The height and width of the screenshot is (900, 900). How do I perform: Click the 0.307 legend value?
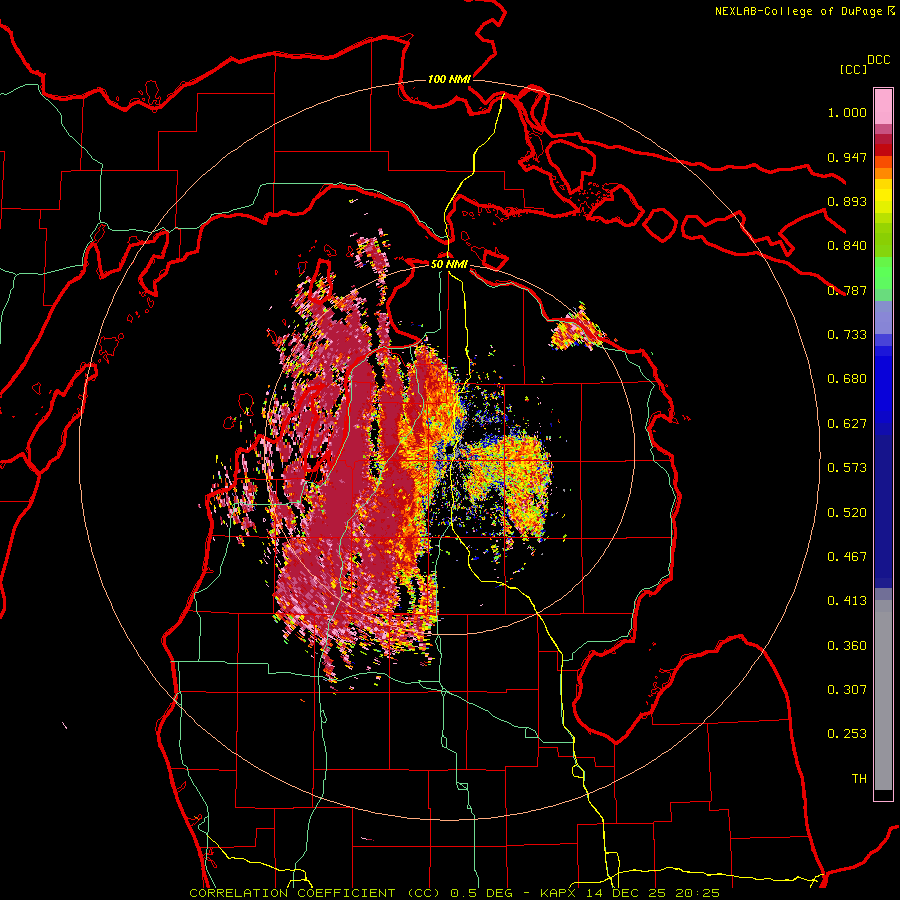point(847,690)
